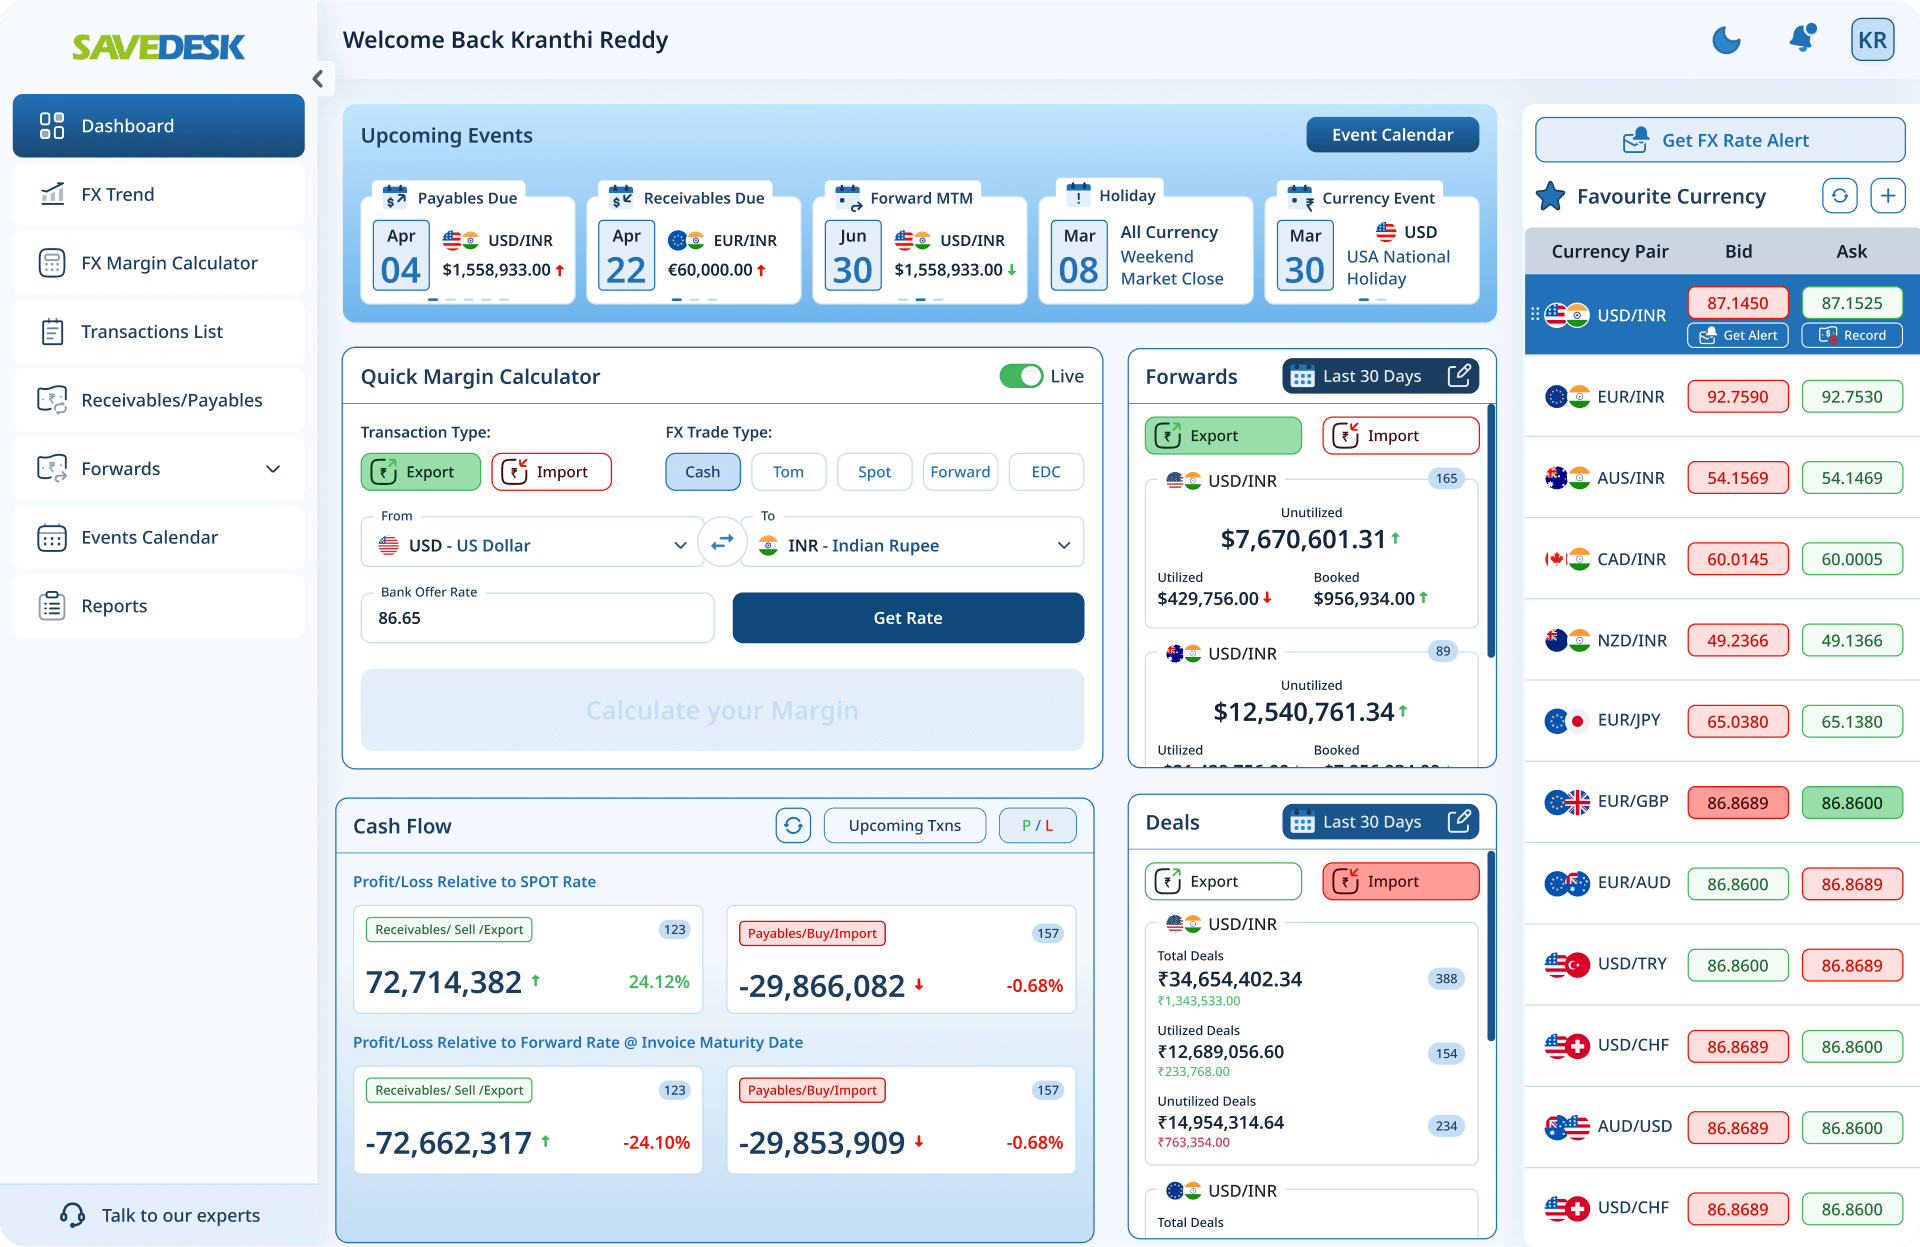Choose Spot as FX trade type
The image size is (1920, 1247).
[x=874, y=472]
